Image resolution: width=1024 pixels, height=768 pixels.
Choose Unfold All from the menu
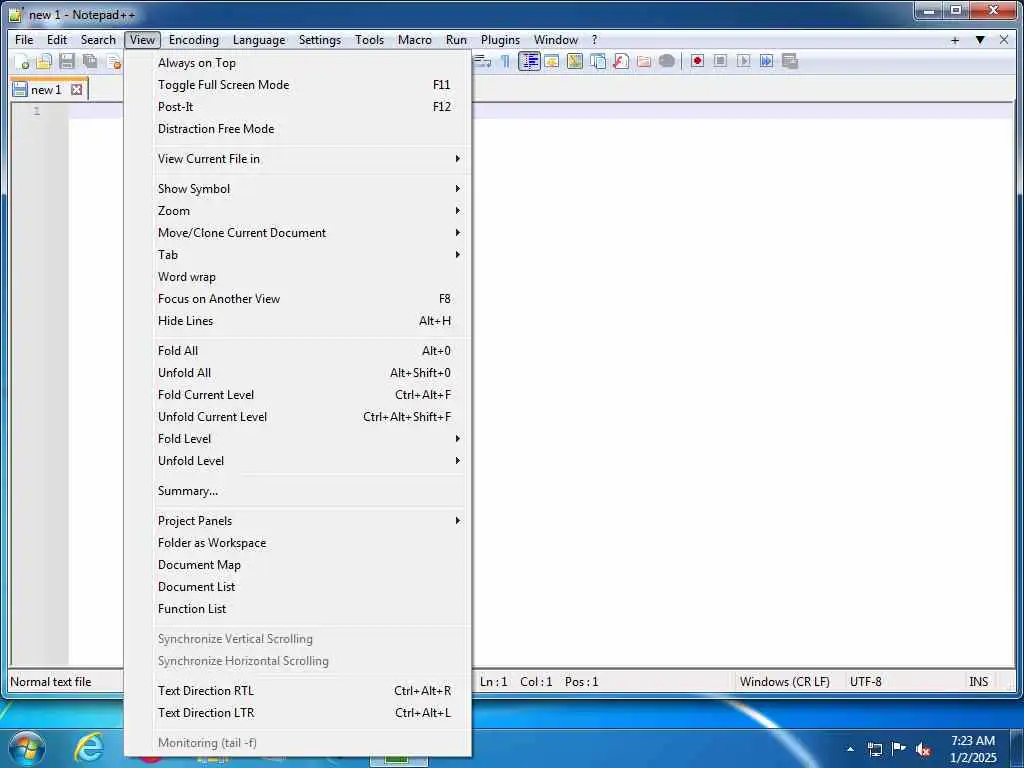pyautogui.click(x=298, y=373)
